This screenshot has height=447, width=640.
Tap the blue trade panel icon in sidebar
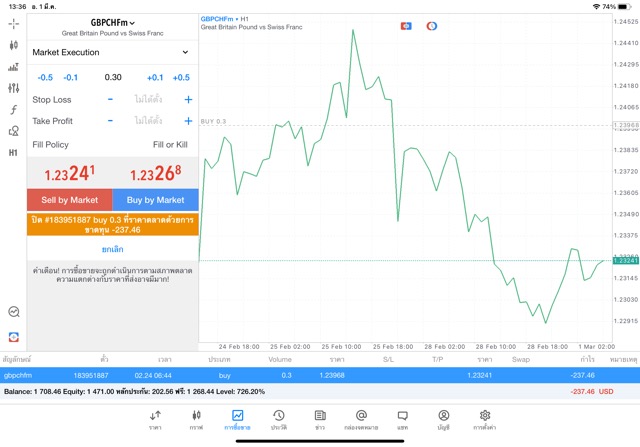[x=13, y=337]
